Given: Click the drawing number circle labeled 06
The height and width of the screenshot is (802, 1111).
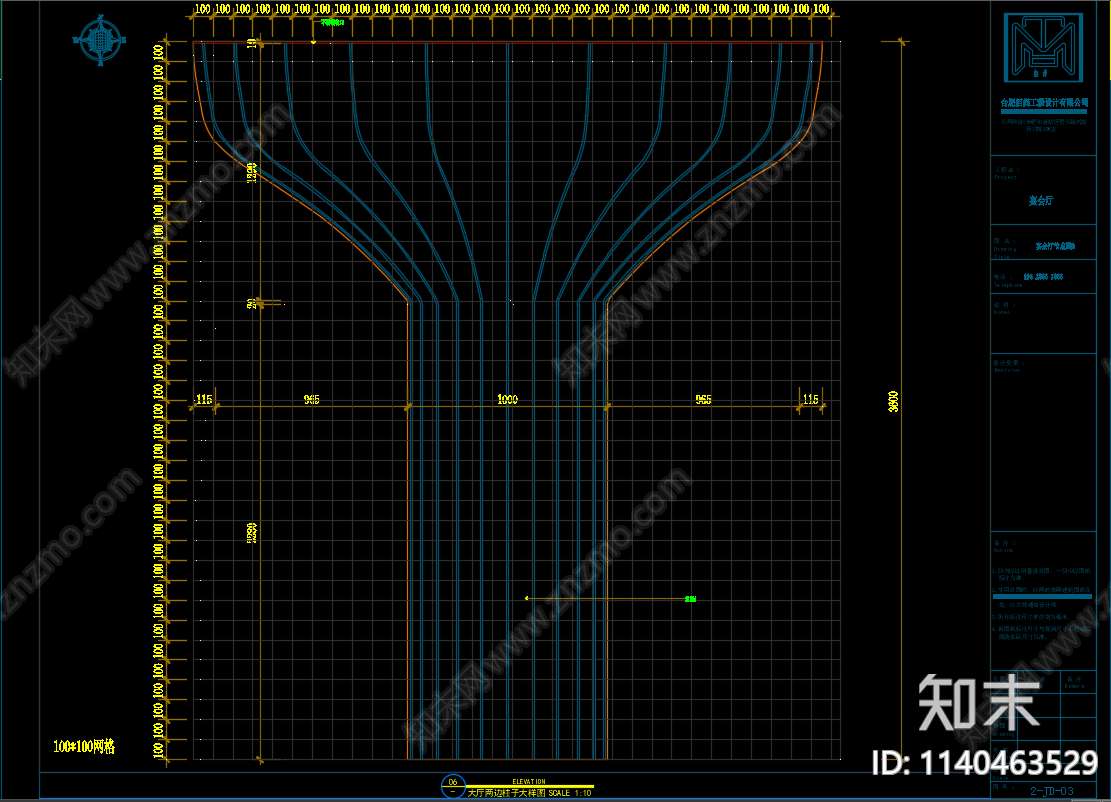Looking at the screenshot, I should point(453,786).
